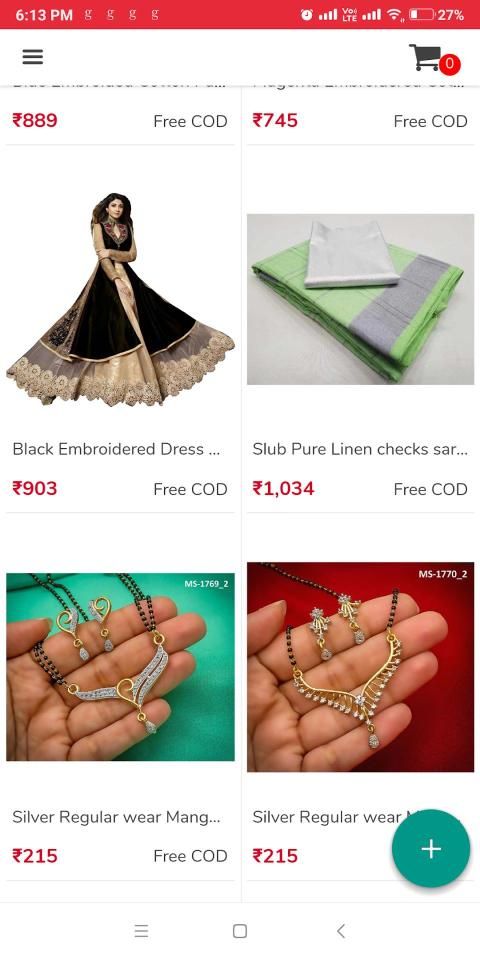Viewport: 480px width, 960px height.
Task: Tap Free COD next to ₹745
Action: pos(430,121)
